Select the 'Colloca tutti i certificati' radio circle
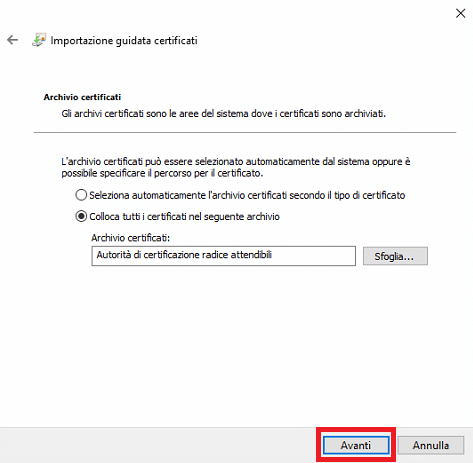473x463 pixels. (x=81, y=216)
